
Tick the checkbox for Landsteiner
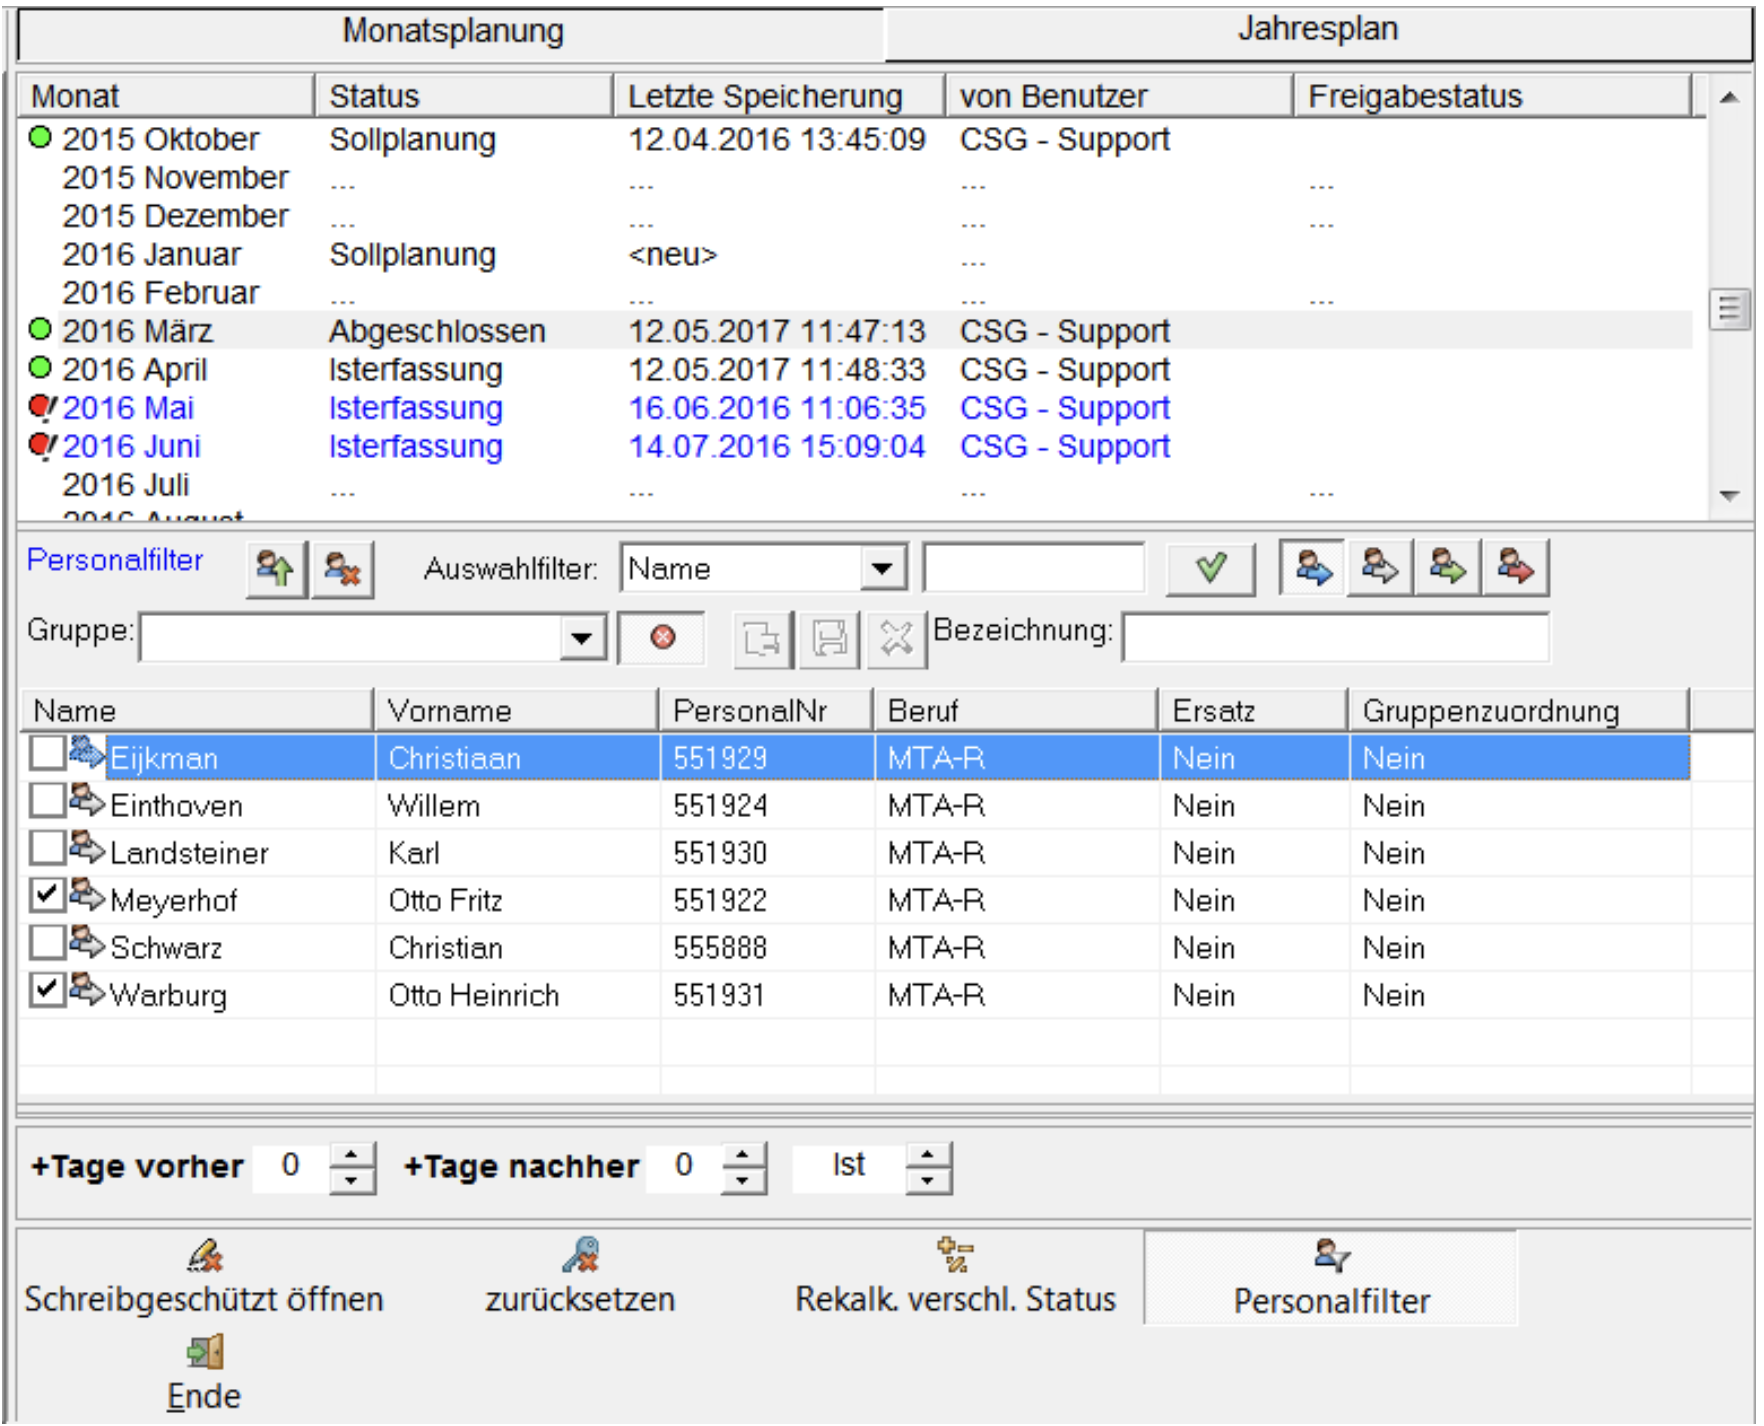[x=47, y=847]
